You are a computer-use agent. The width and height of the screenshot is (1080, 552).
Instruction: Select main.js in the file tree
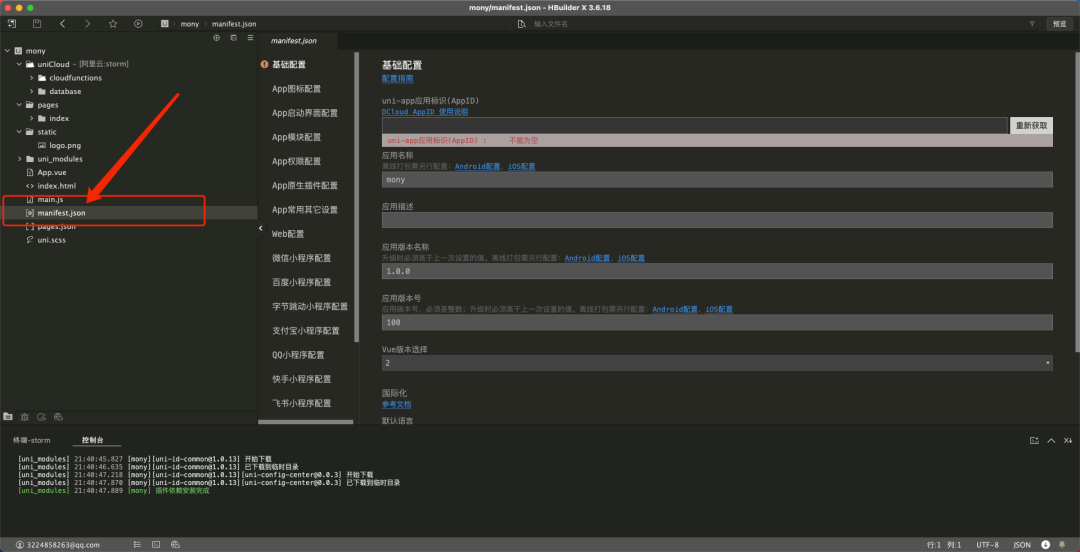[x=50, y=199]
